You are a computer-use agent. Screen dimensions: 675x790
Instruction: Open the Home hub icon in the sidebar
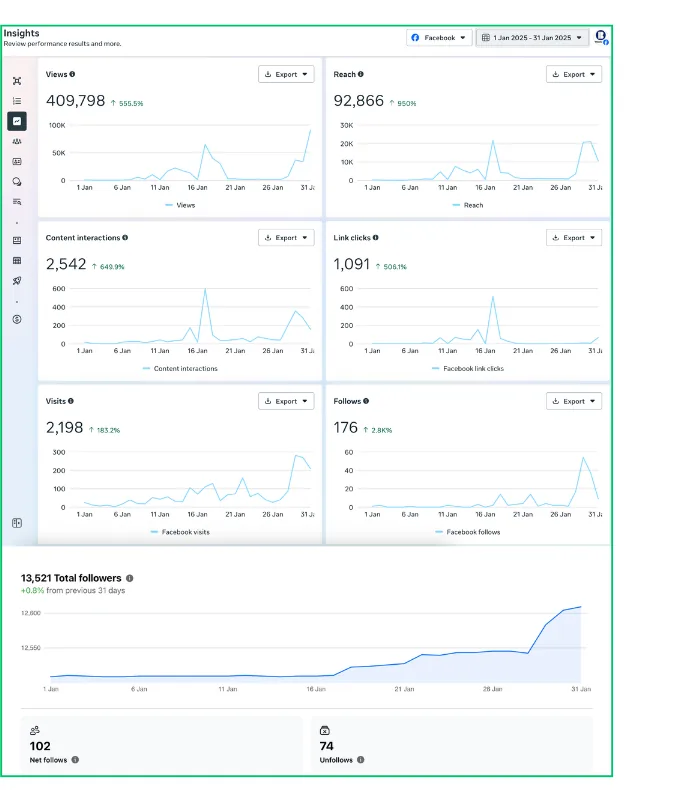tap(17, 81)
